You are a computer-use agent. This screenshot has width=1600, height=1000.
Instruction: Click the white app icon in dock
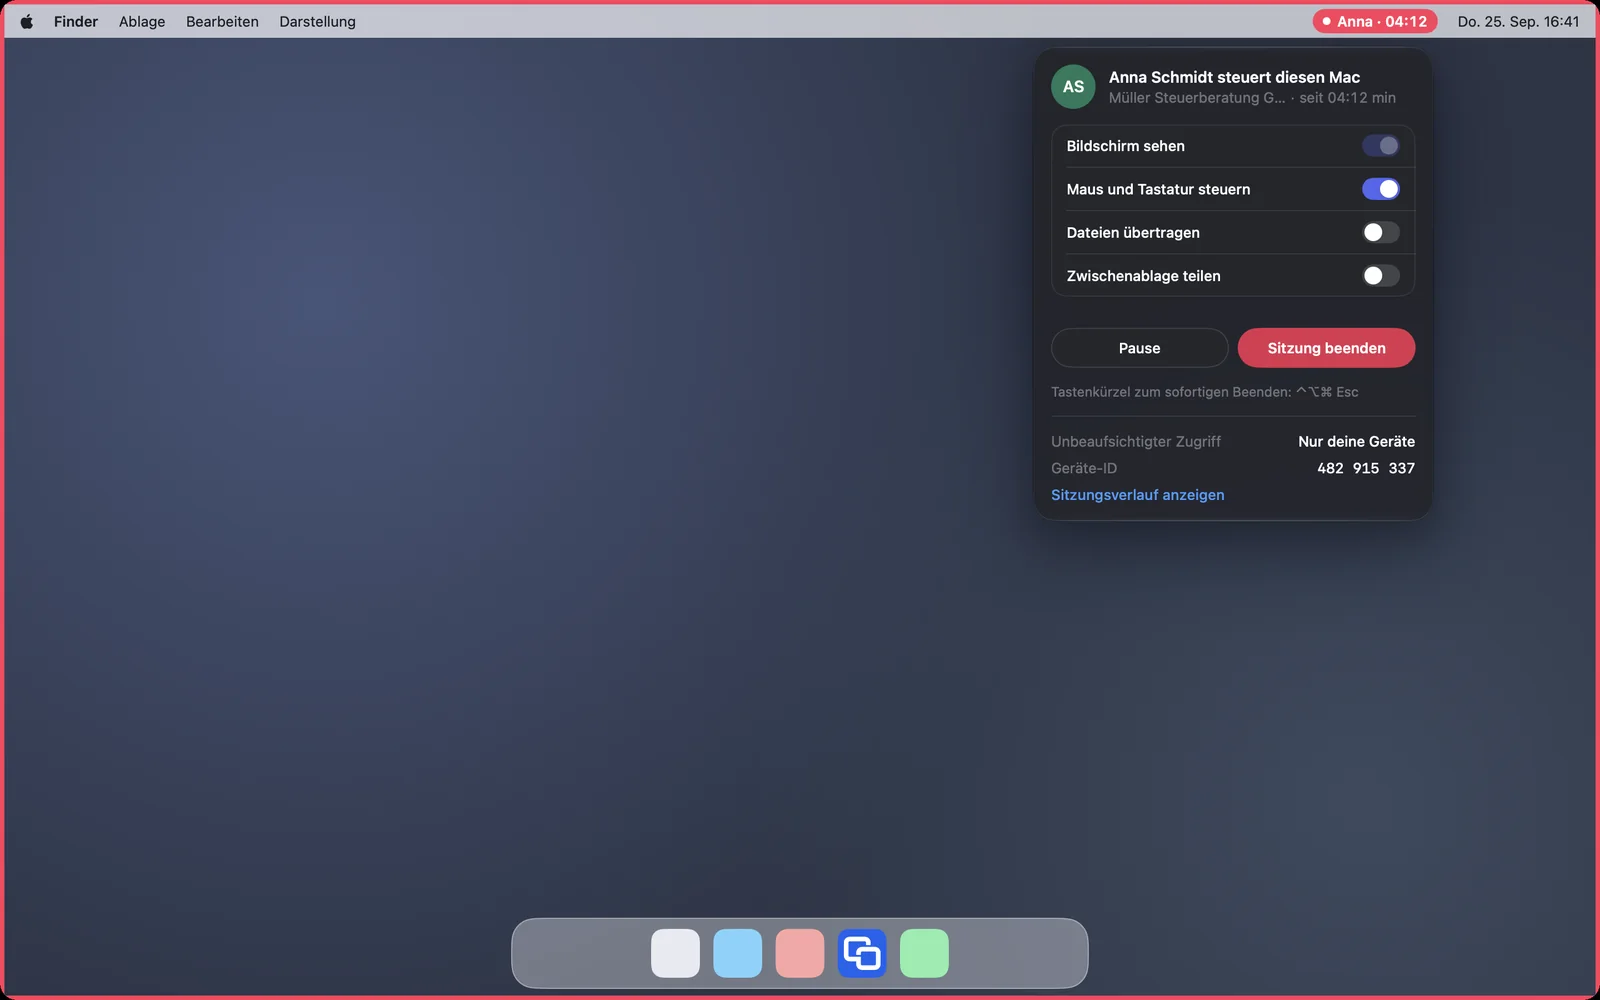pos(675,953)
